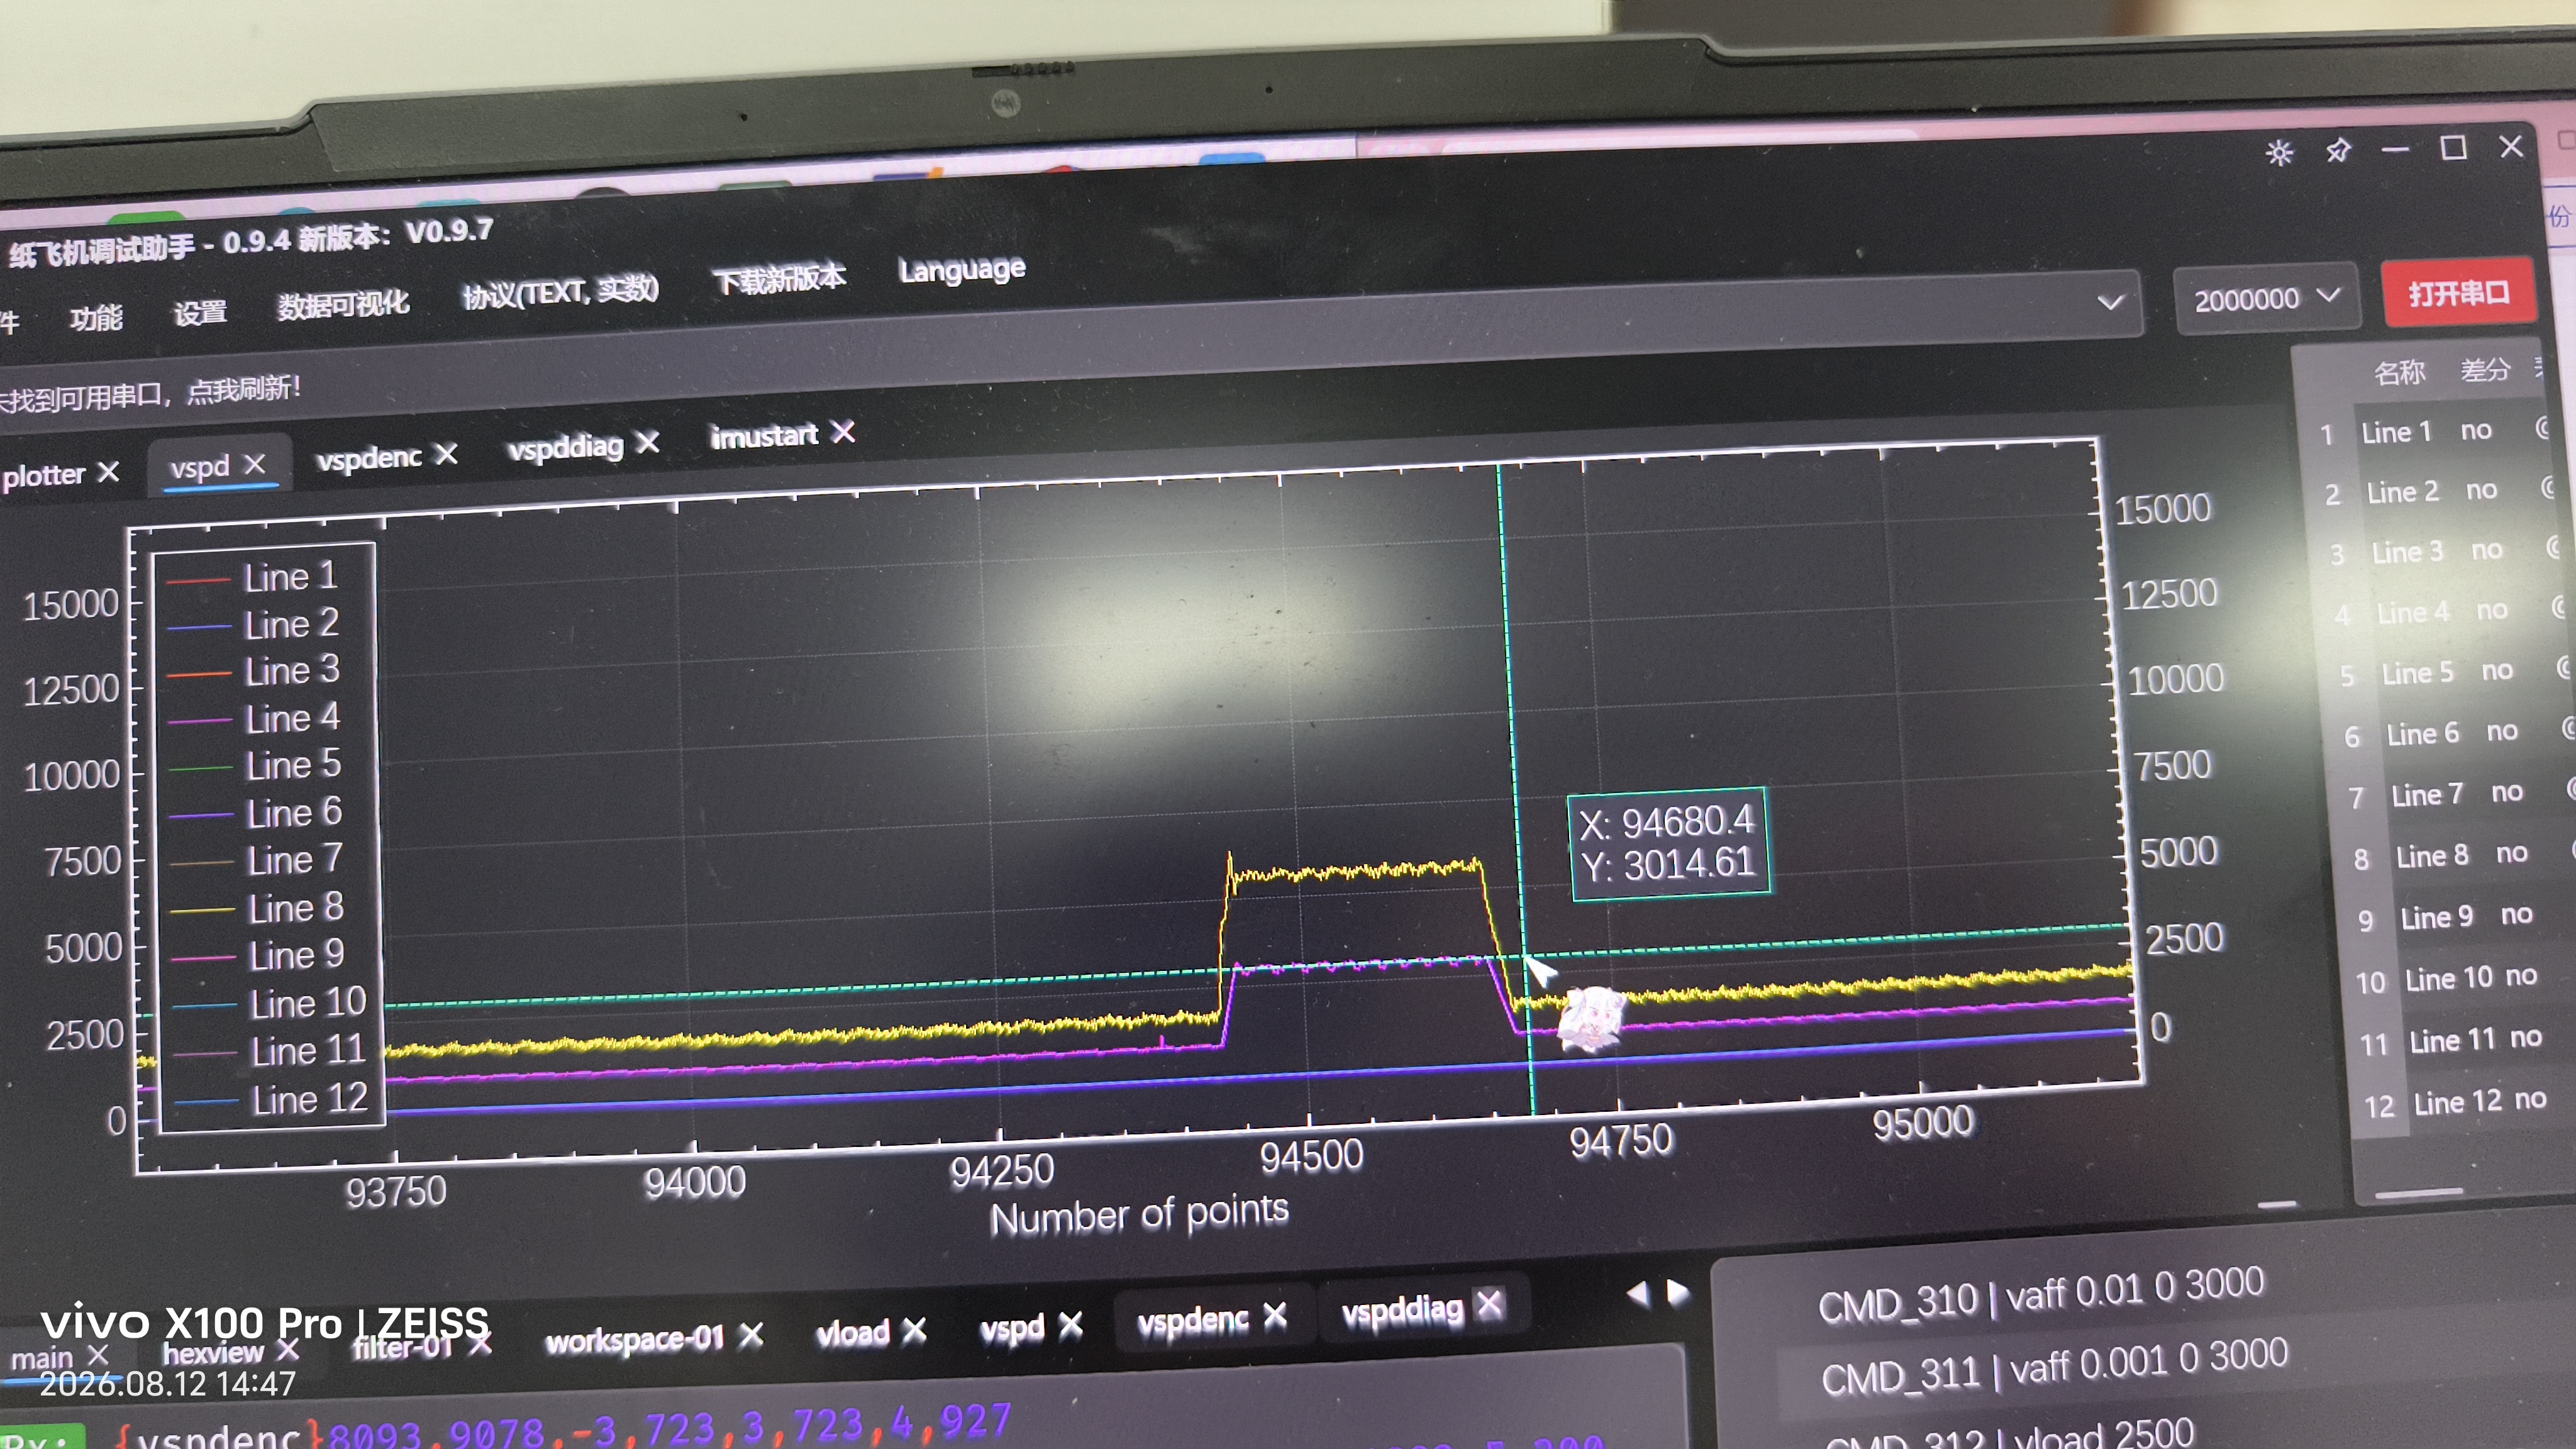Toggle Line 5 difference 'no' setting

(x=2497, y=671)
